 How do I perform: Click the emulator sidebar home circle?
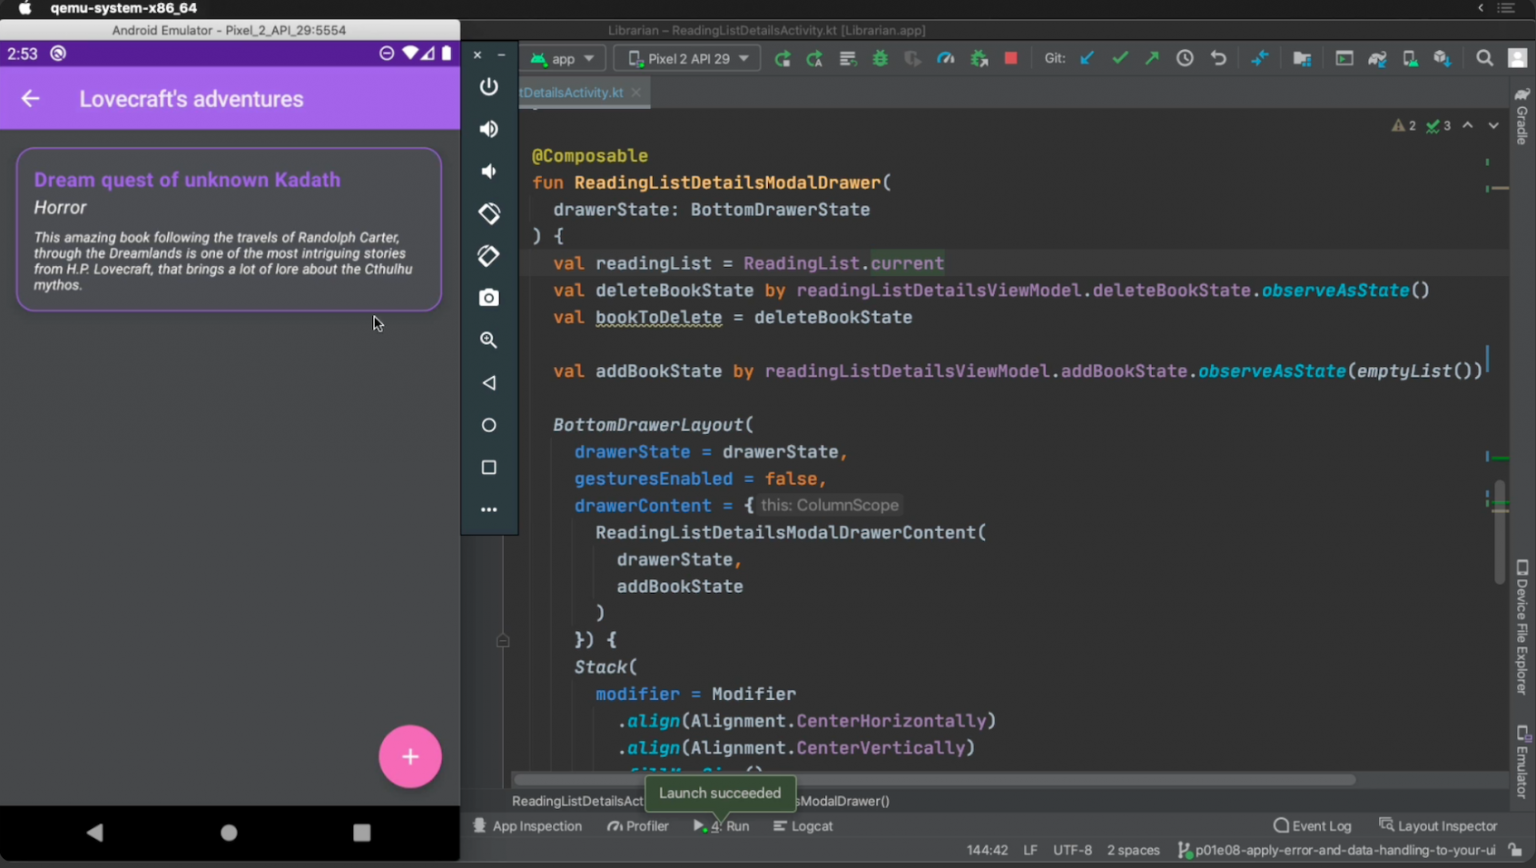pos(489,425)
